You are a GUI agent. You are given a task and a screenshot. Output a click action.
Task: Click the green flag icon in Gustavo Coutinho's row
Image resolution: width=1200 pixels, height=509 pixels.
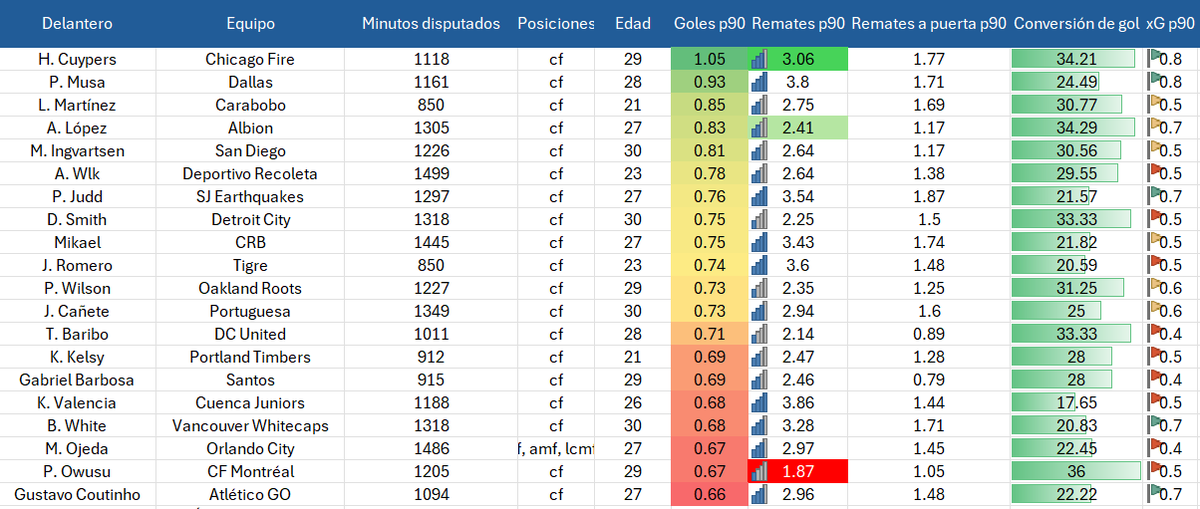click(1154, 495)
